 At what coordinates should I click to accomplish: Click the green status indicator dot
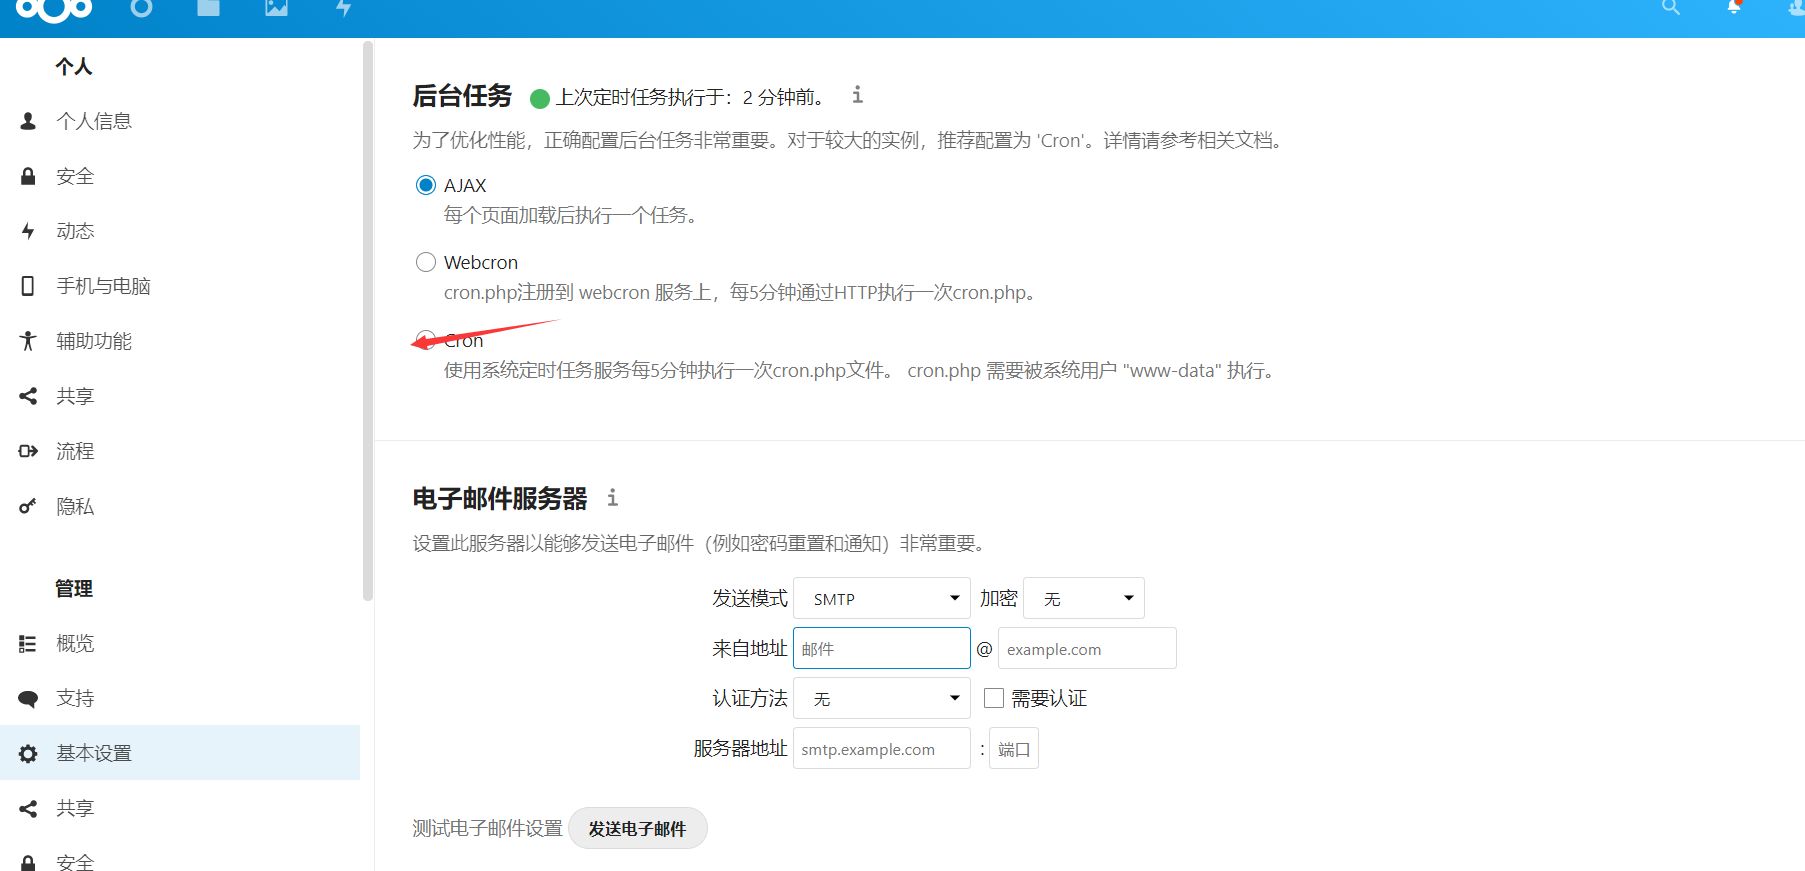pyautogui.click(x=540, y=98)
